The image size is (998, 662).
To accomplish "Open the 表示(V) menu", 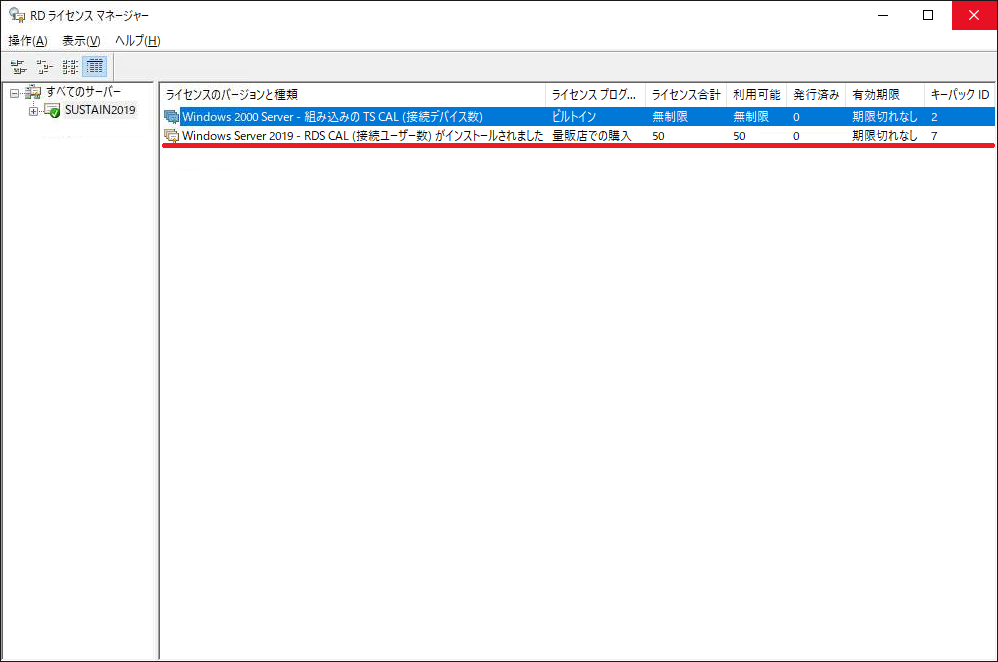I will (x=81, y=41).
